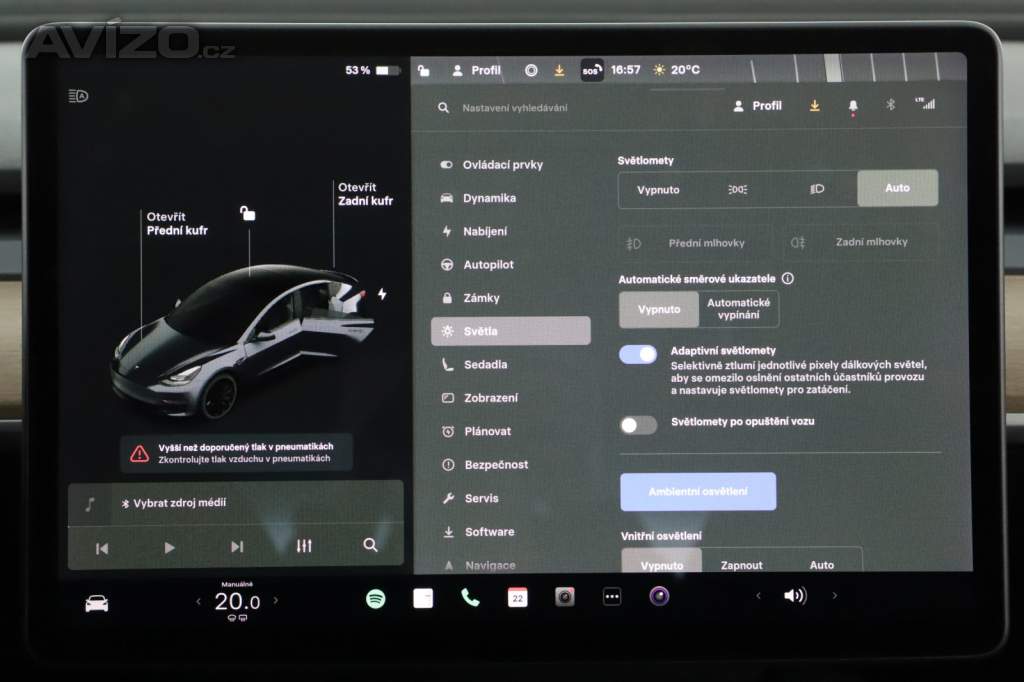The width and height of the screenshot is (1024, 682).
Task: Enable Světlomety po opuštění vozu switch
Action: (638, 424)
